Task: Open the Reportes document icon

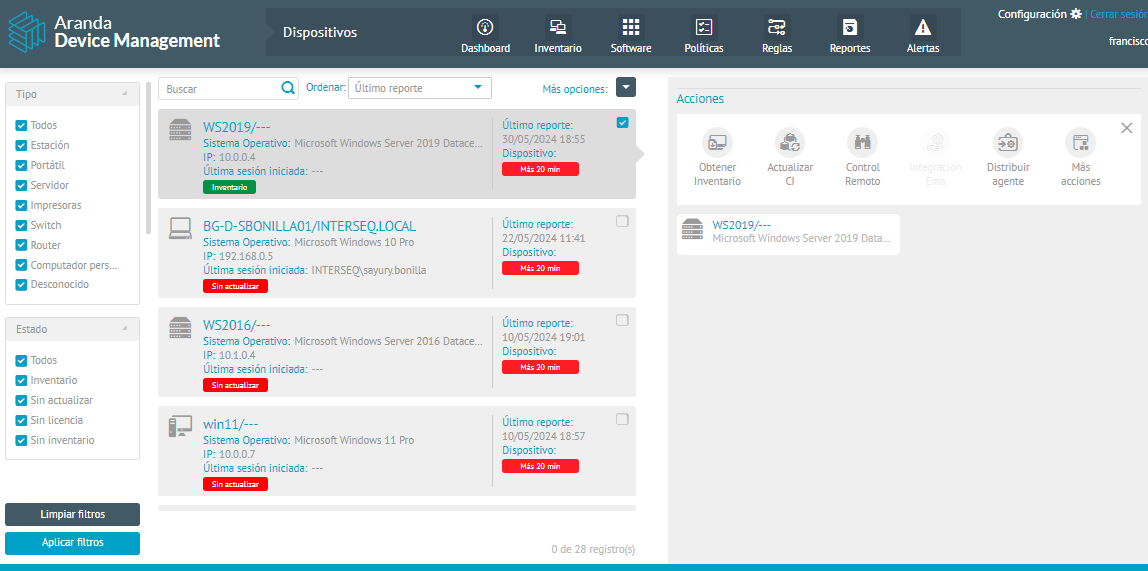Action: click(x=849, y=28)
